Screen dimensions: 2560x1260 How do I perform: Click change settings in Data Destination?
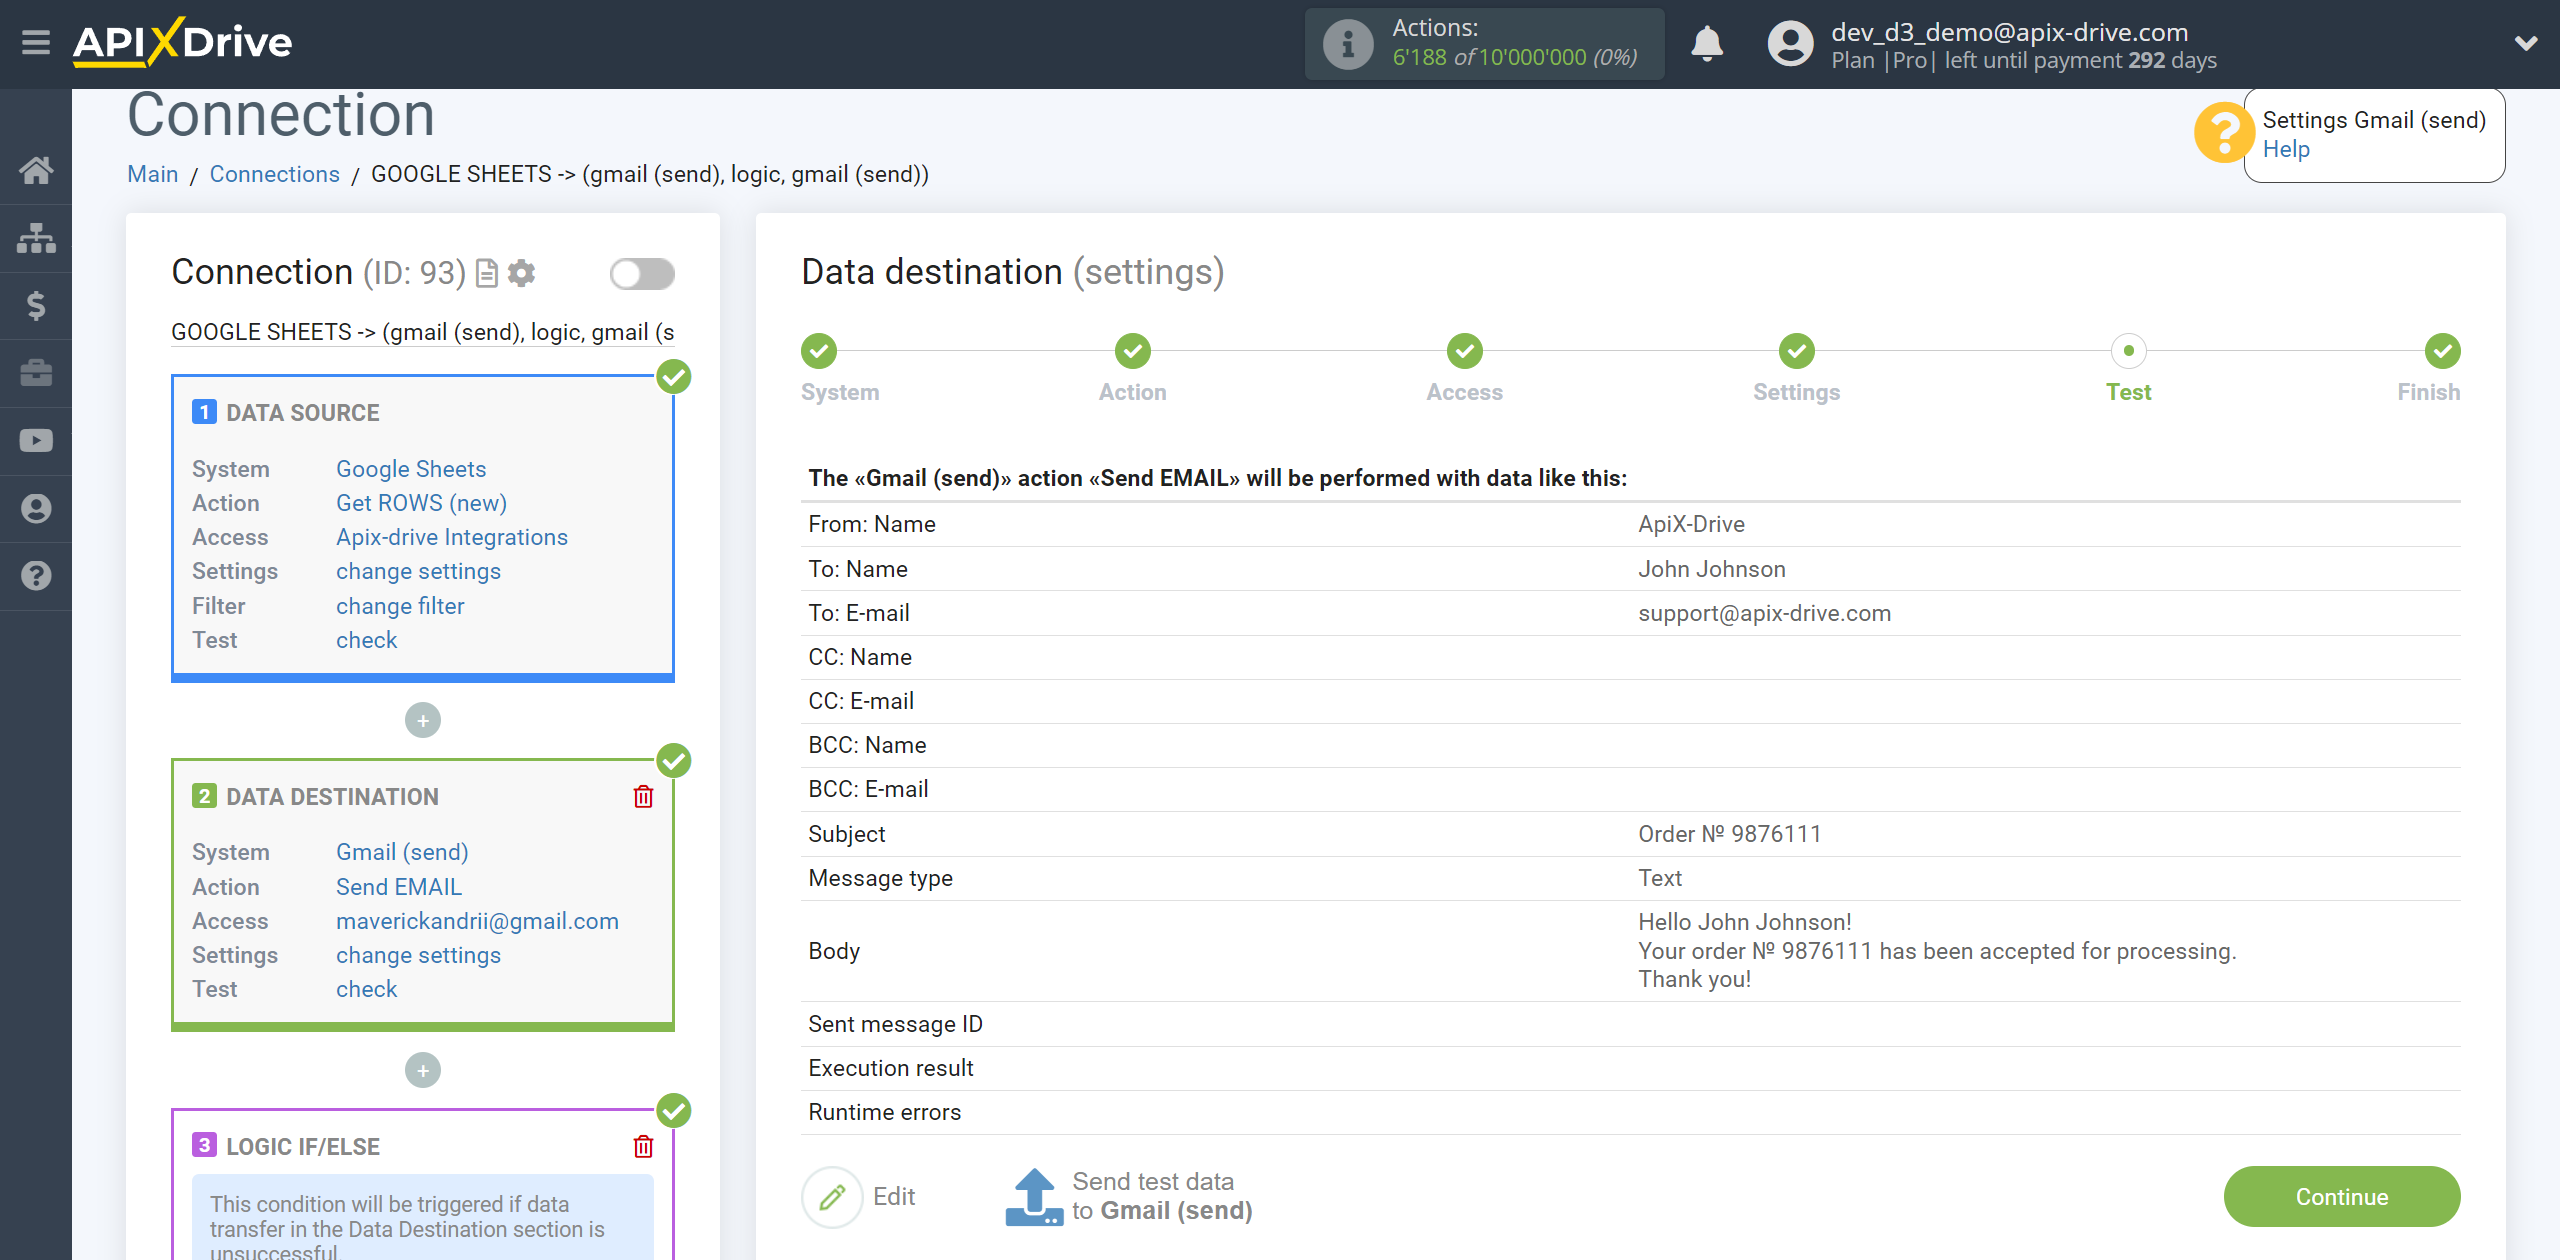coord(418,955)
